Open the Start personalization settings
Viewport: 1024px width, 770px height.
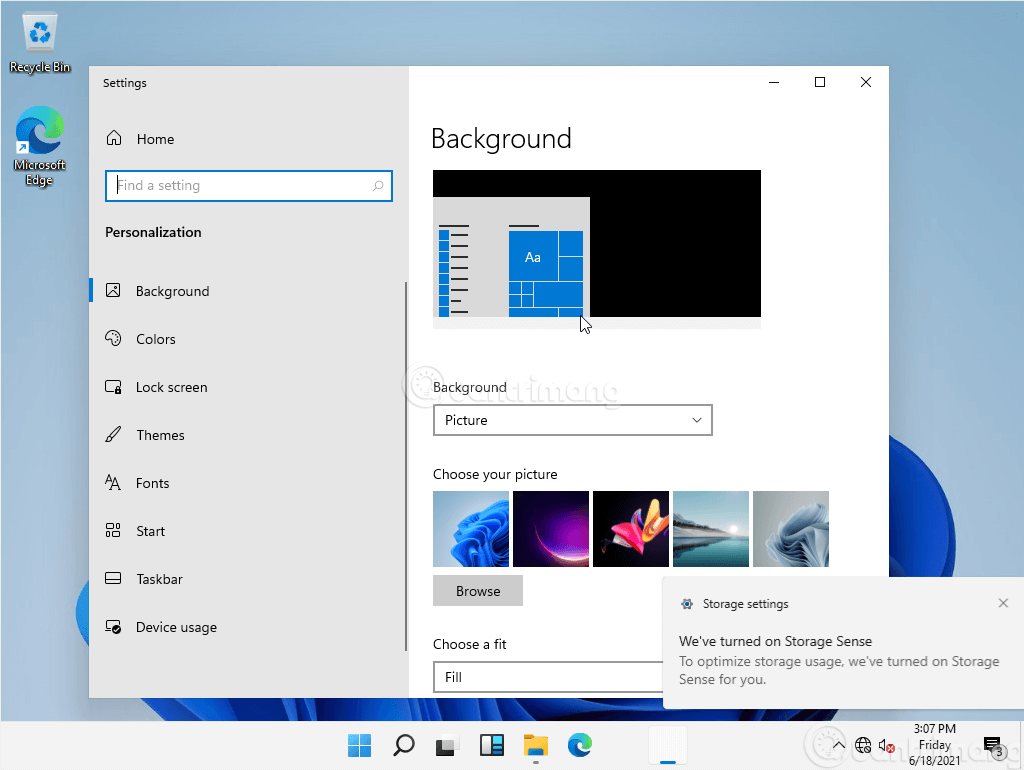pyautogui.click(x=152, y=531)
